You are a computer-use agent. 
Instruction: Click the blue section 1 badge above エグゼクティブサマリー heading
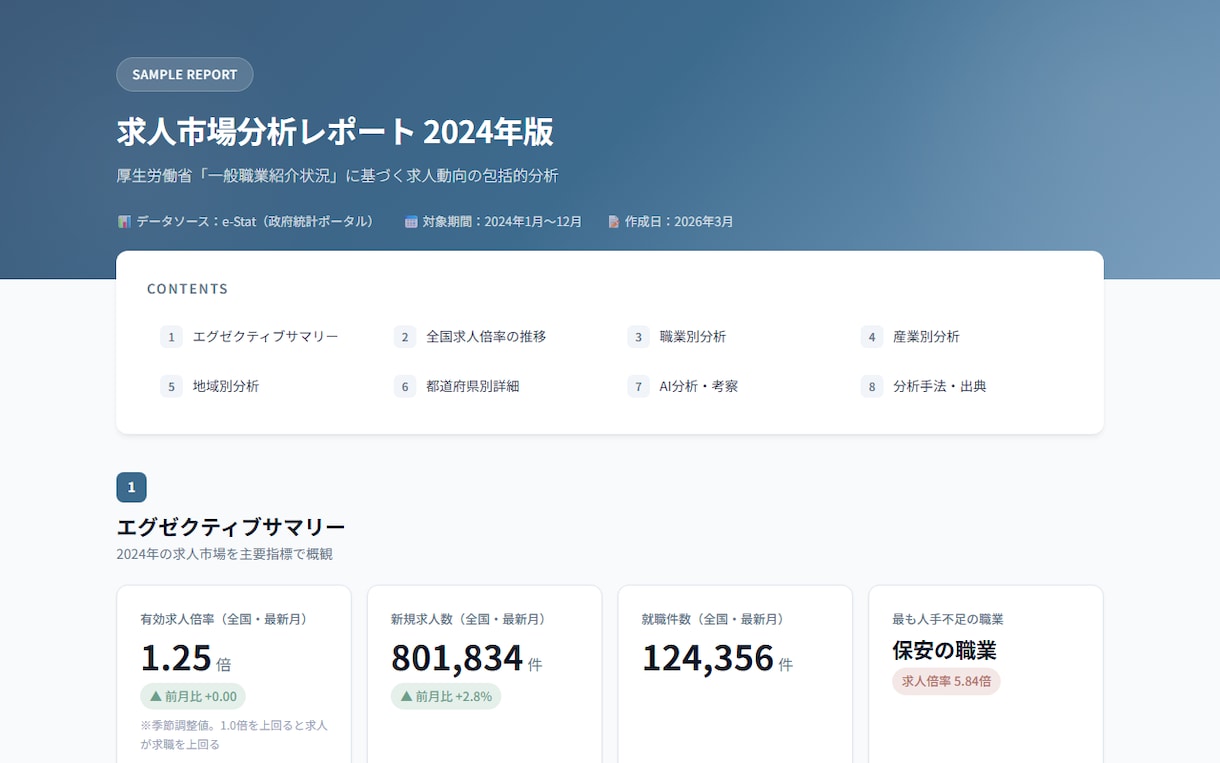pyautogui.click(x=131, y=487)
